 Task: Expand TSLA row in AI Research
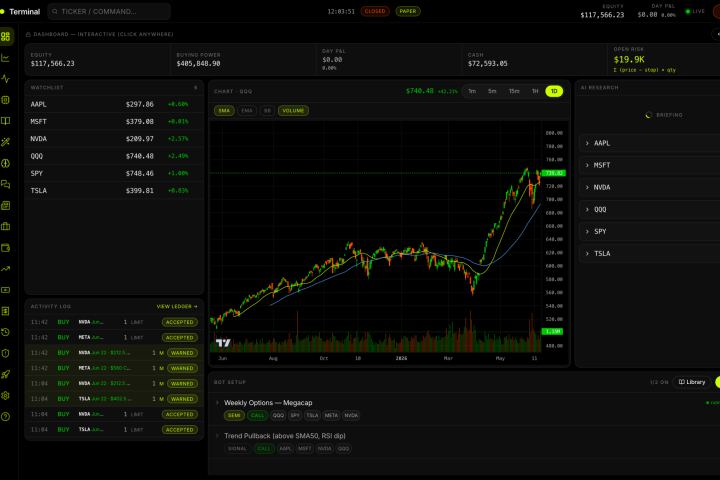pos(650,254)
